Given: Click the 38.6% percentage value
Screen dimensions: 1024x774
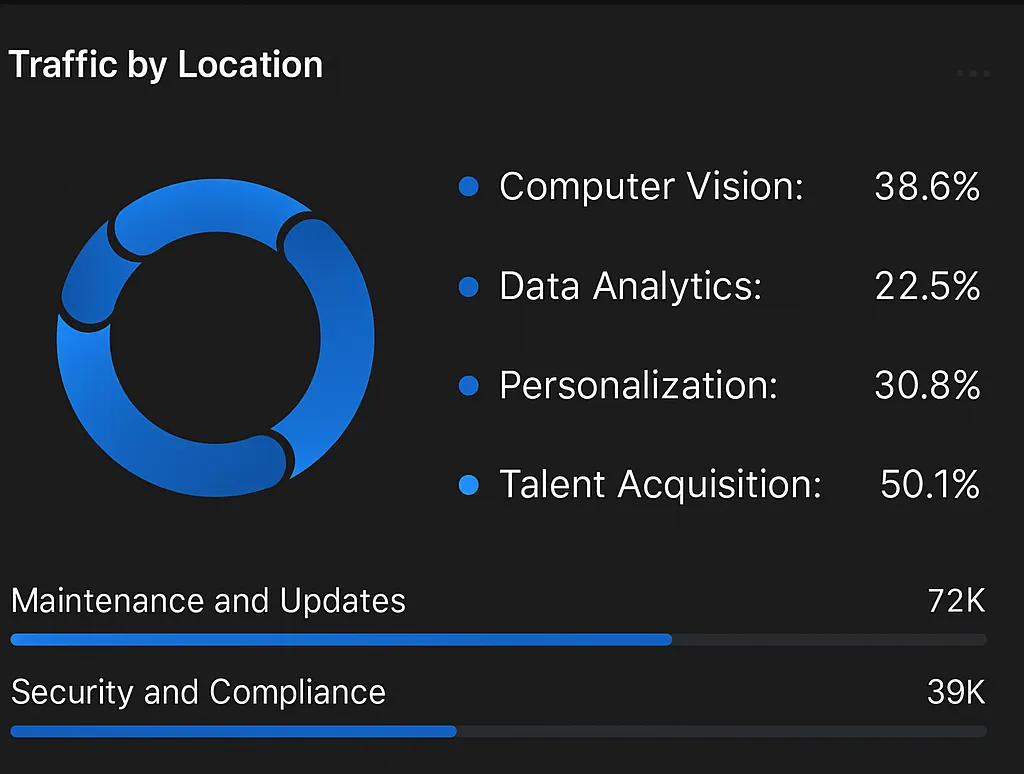Looking at the screenshot, I should click(927, 187).
